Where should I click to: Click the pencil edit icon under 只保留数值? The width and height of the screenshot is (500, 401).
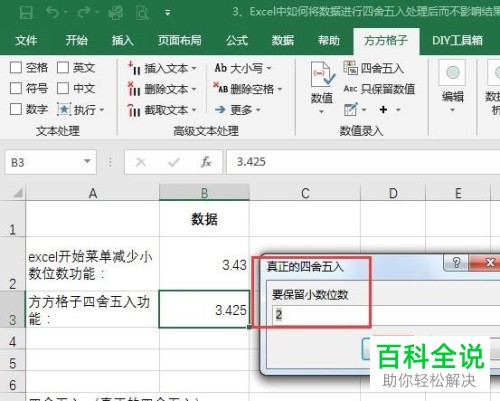(x=351, y=109)
